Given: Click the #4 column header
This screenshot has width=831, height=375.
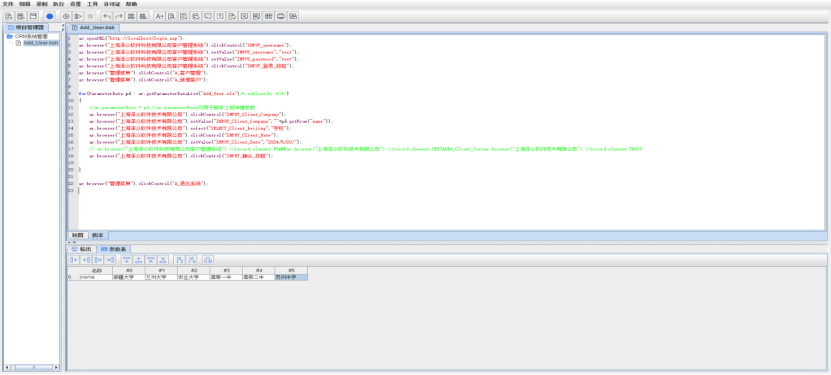Looking at the screenshot, I should click(259, 271).
